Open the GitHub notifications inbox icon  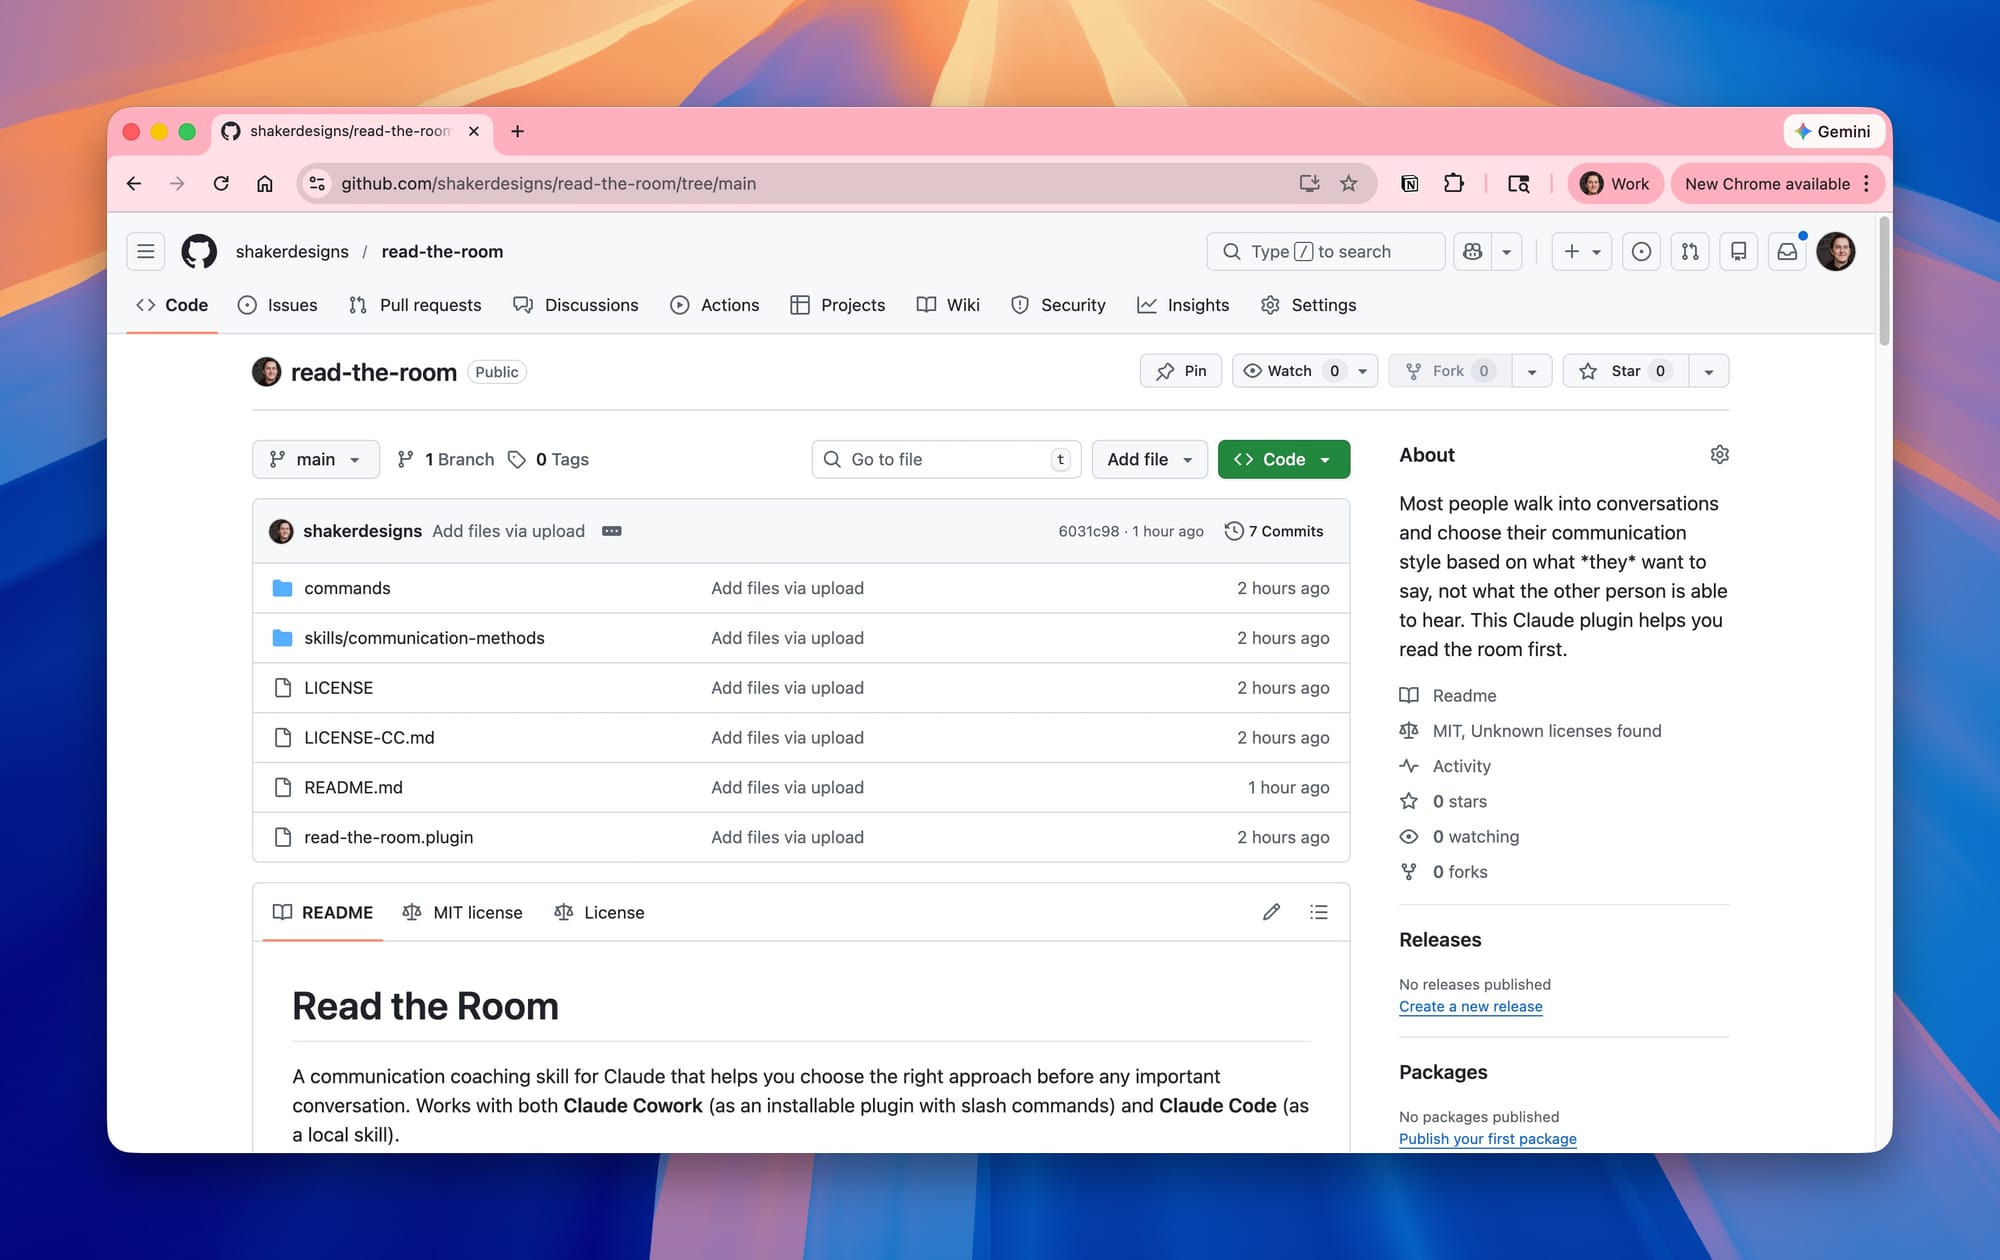pos(1786,252)
